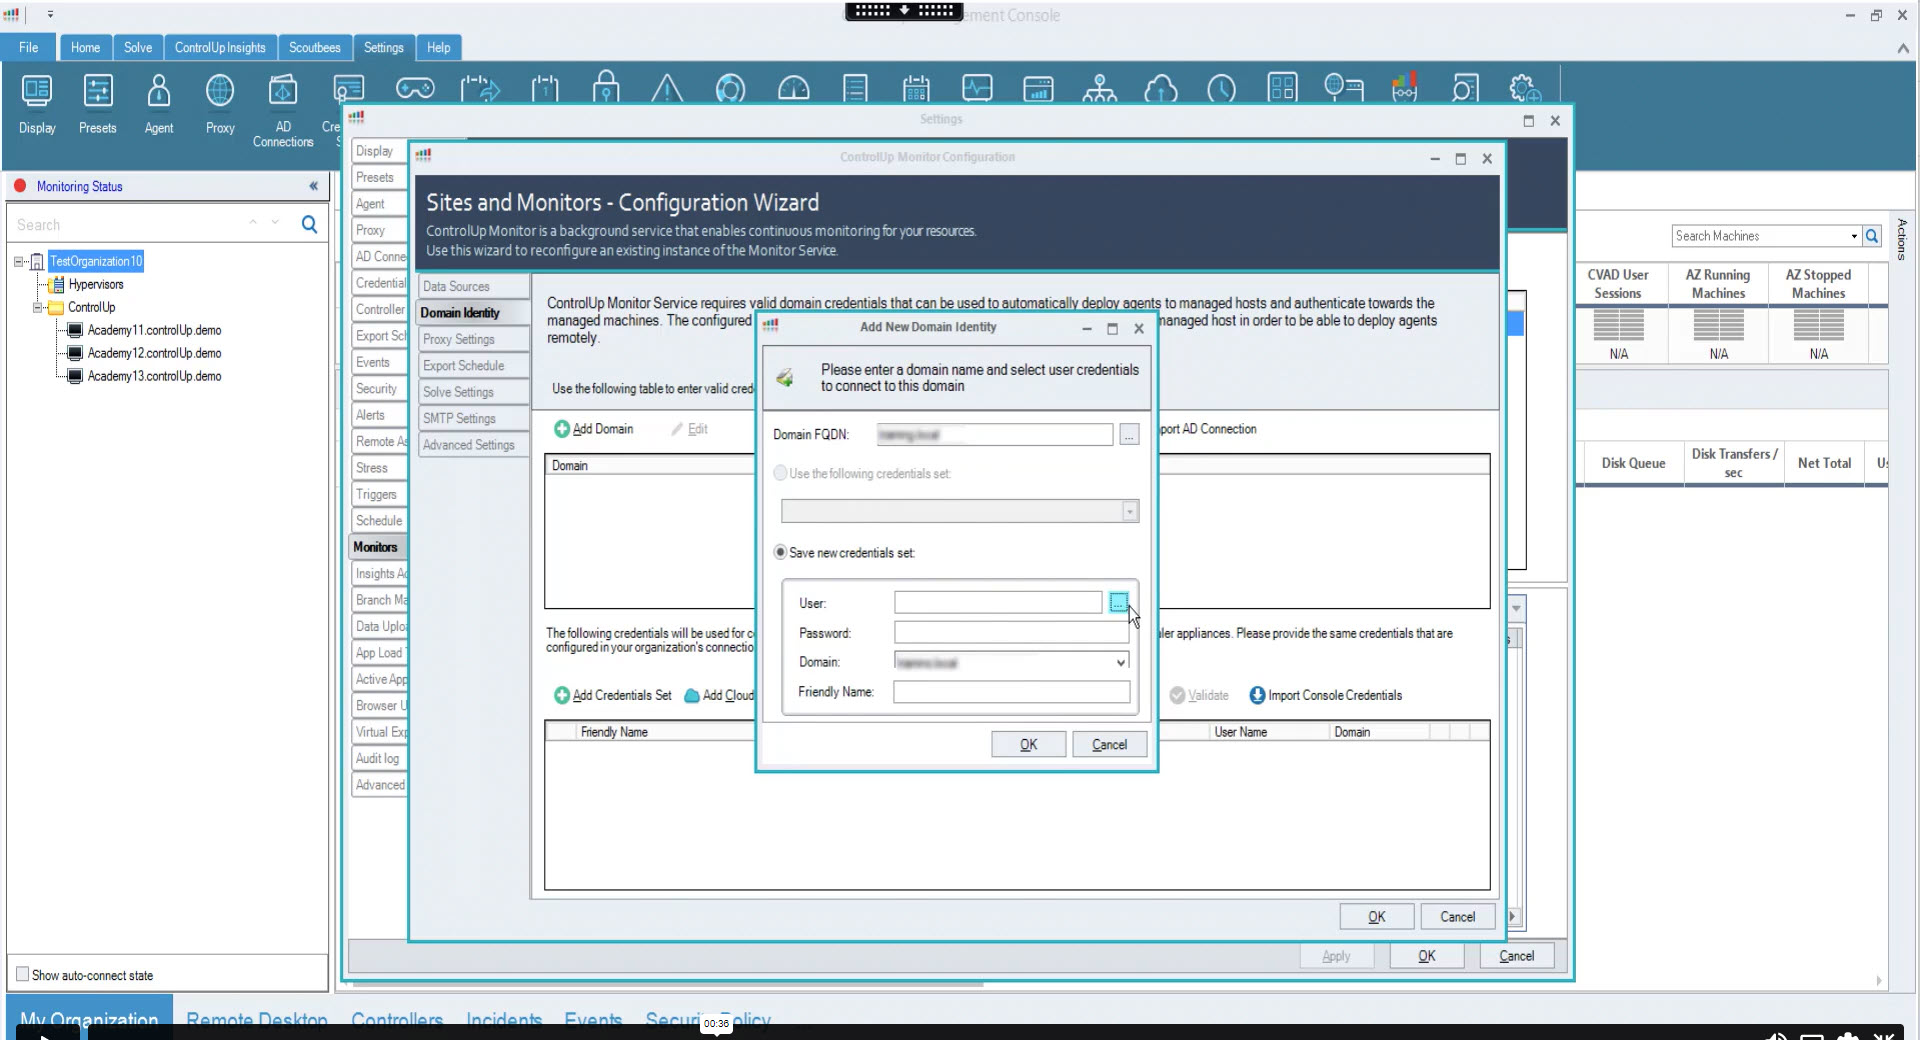
Task: Open the Data Sources wizard section
Action: (x=472, y=286)
